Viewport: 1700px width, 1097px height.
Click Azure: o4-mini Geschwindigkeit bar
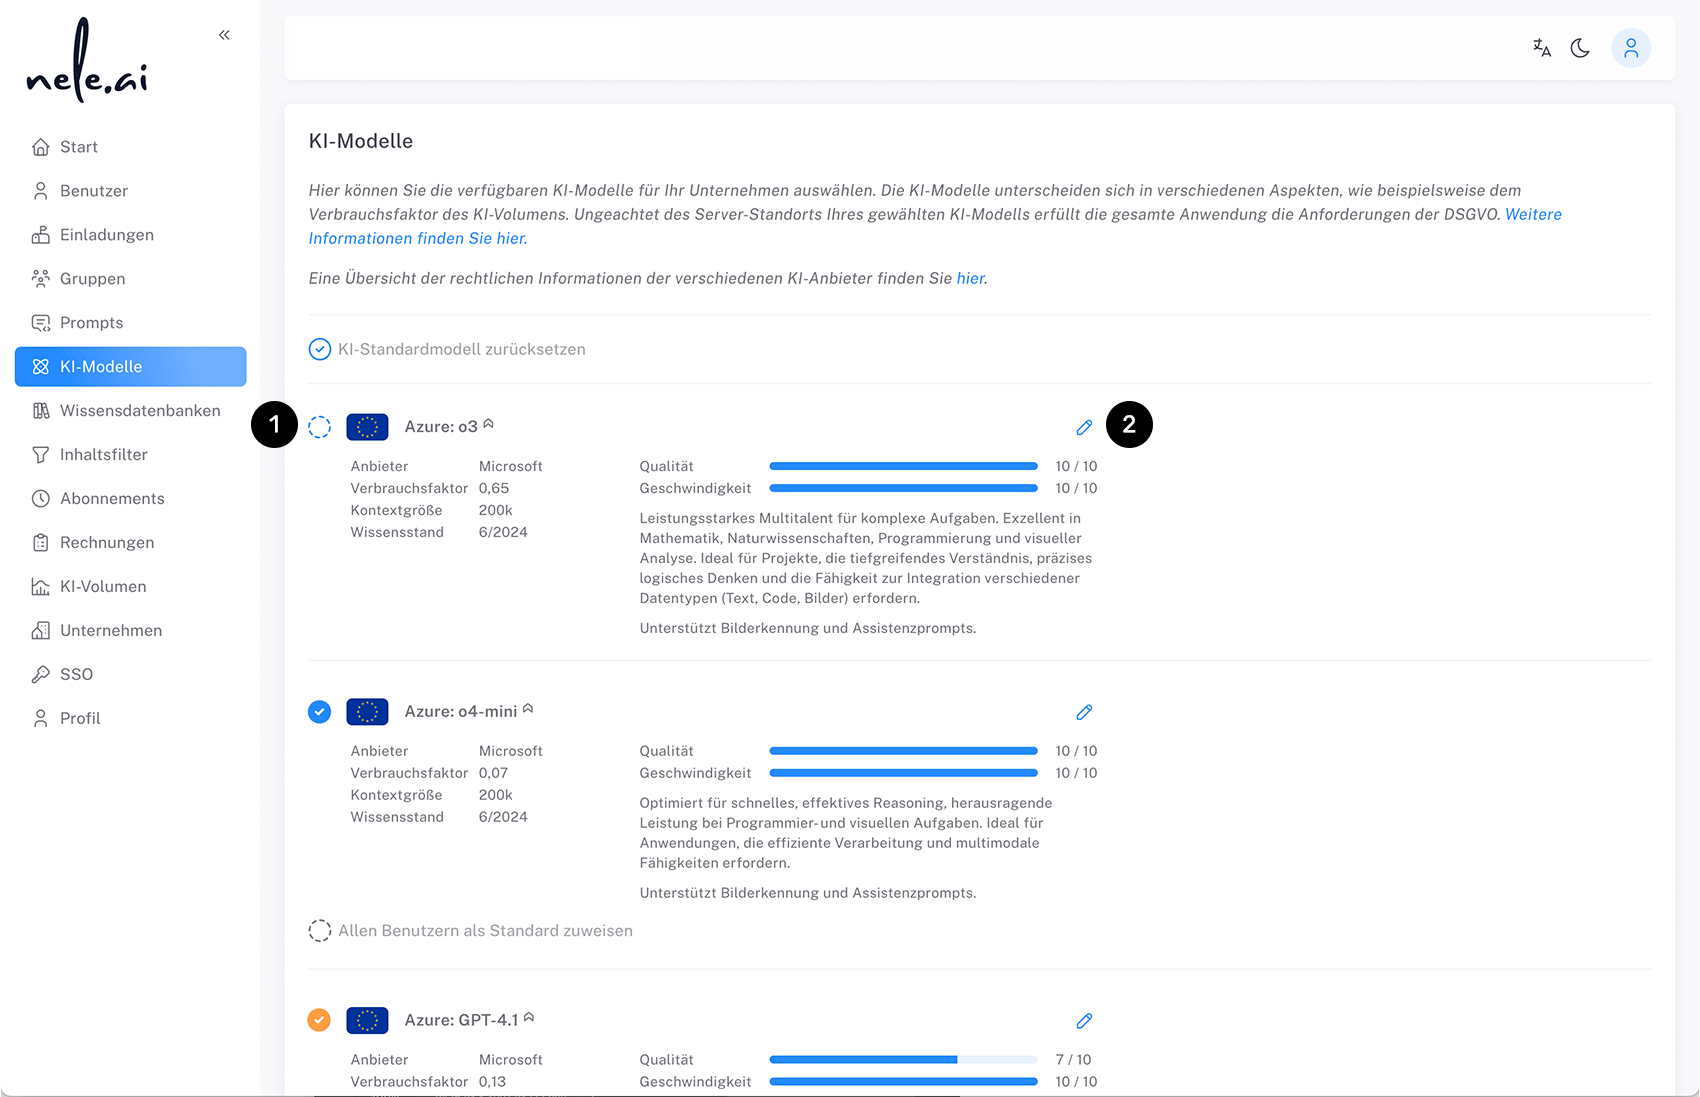coord(903,773)
